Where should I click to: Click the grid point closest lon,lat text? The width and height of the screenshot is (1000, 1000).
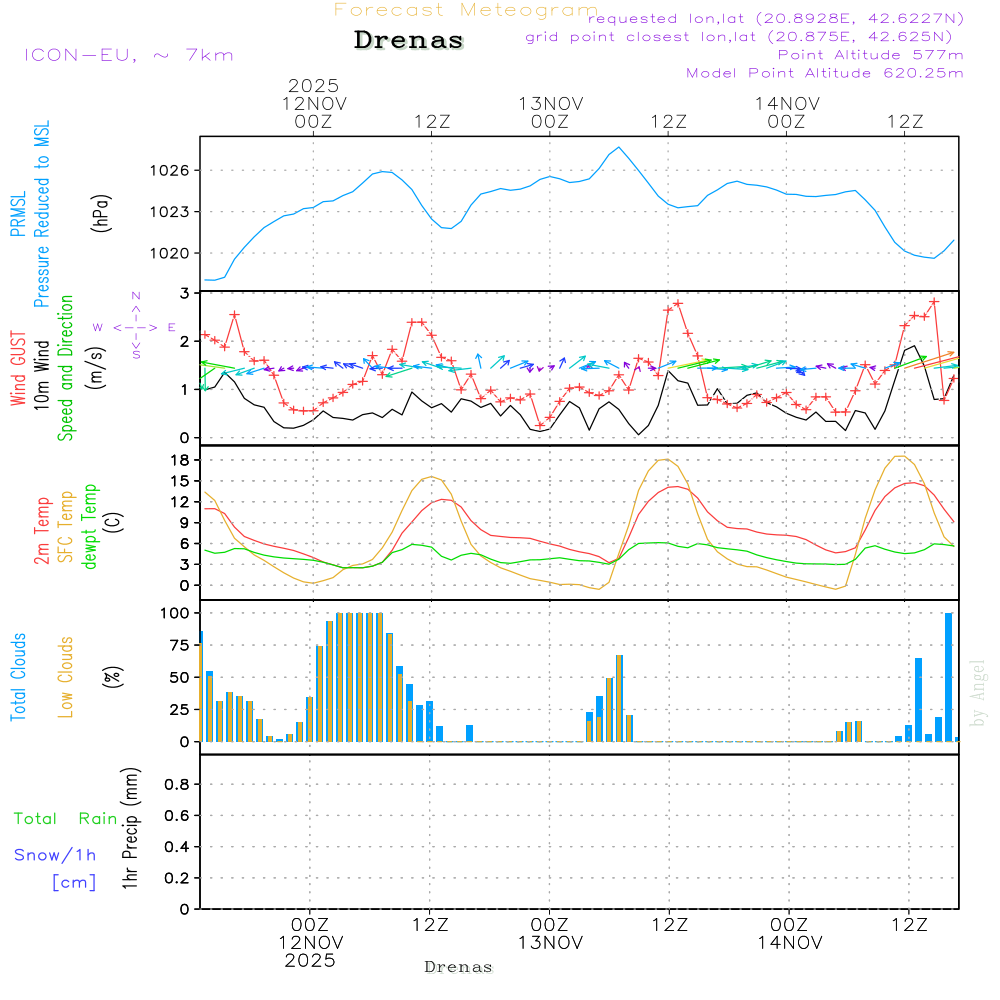tap(745, 37)
